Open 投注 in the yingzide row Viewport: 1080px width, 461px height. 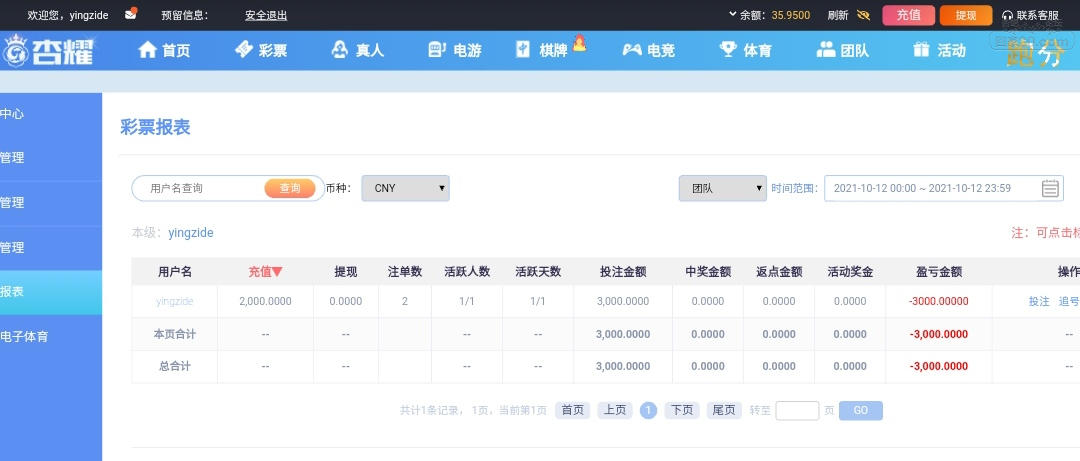tap(1039, 301)
